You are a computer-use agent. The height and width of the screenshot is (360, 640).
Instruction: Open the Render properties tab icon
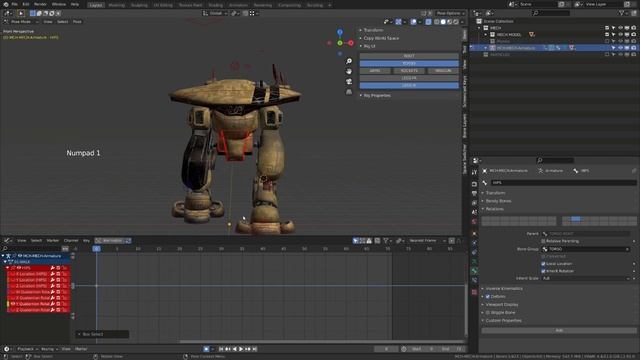[x=474, y=184]
